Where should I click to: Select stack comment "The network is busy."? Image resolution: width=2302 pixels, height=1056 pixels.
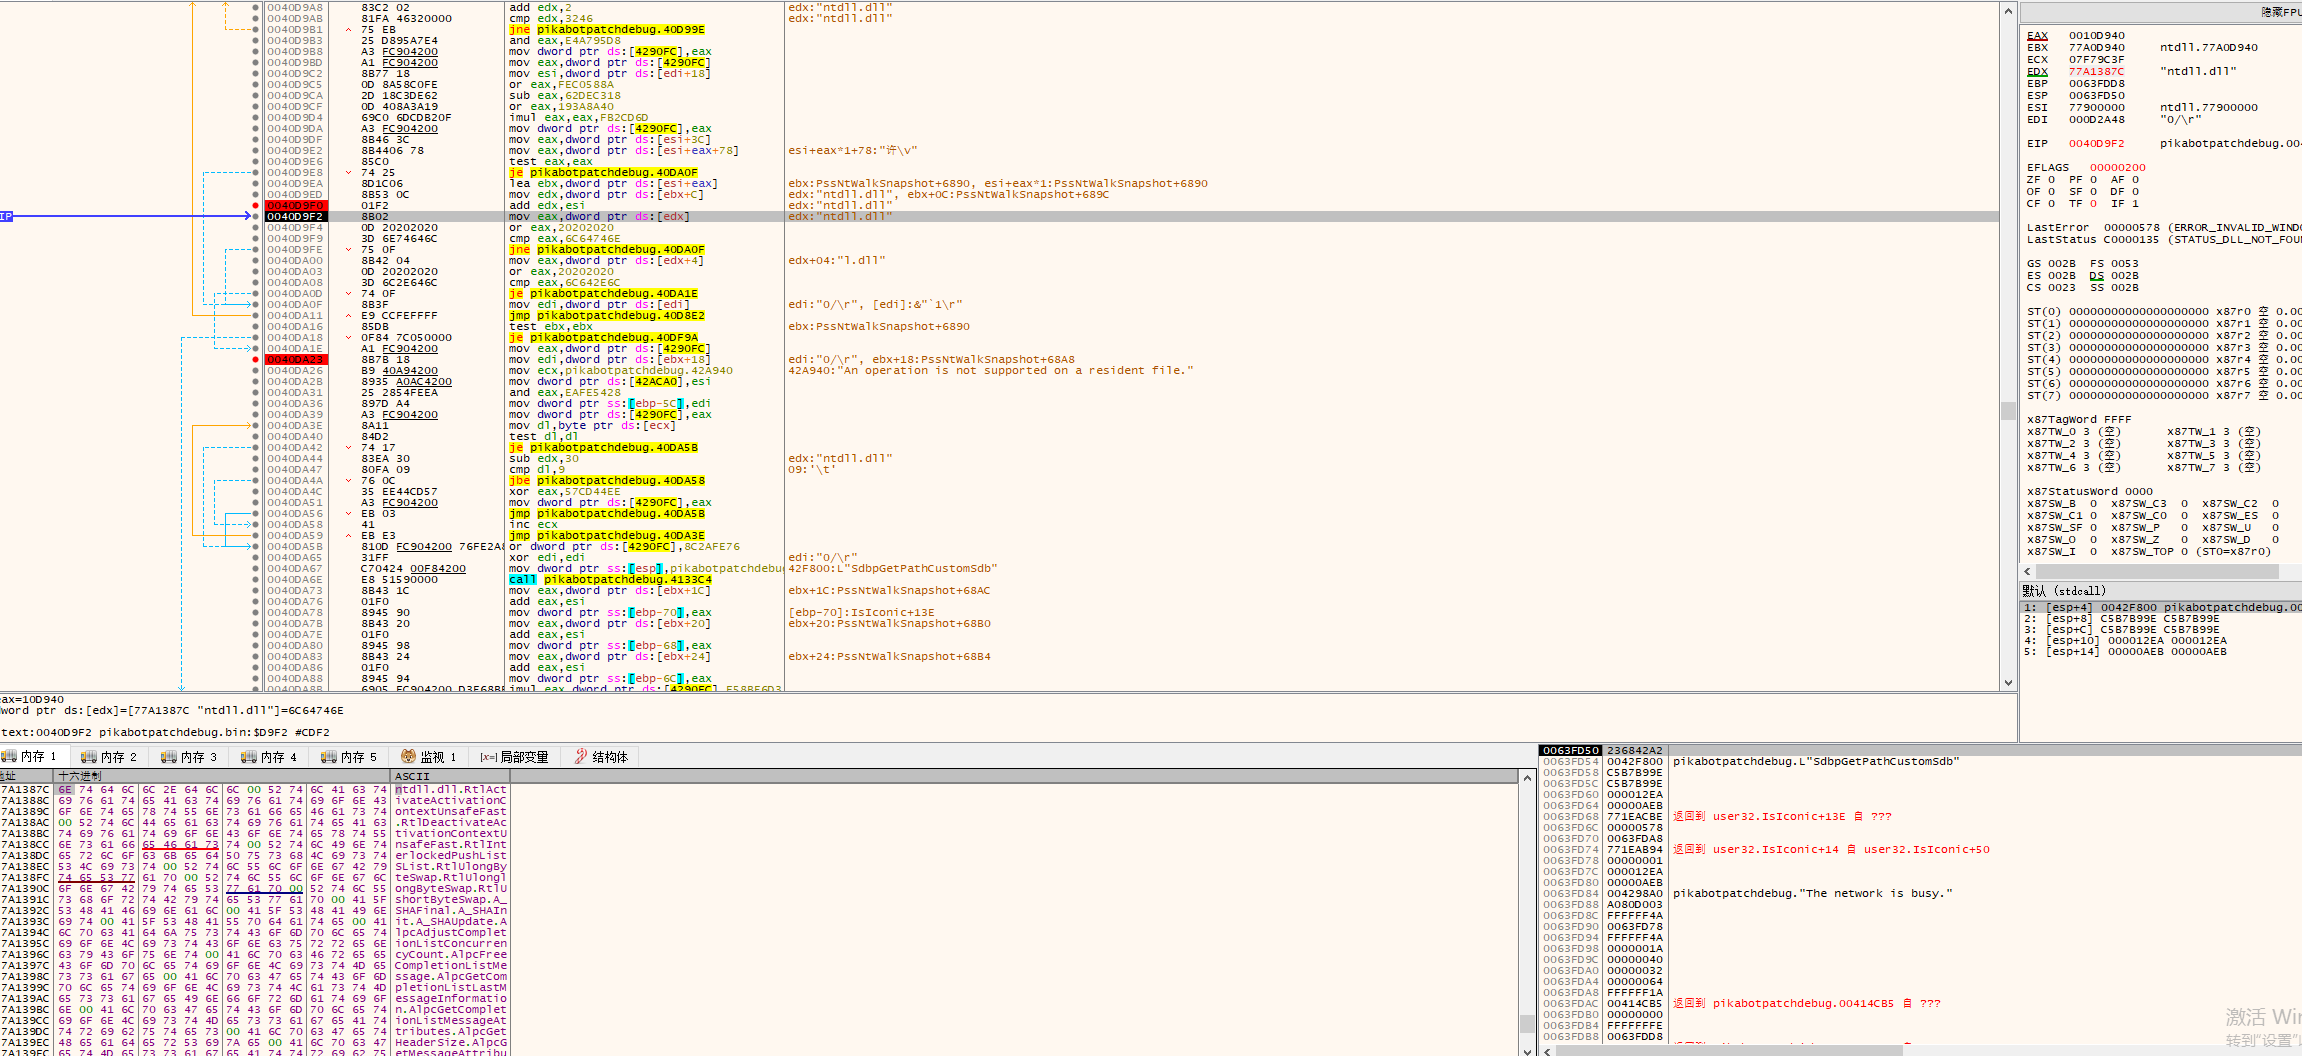(1812, 893)
